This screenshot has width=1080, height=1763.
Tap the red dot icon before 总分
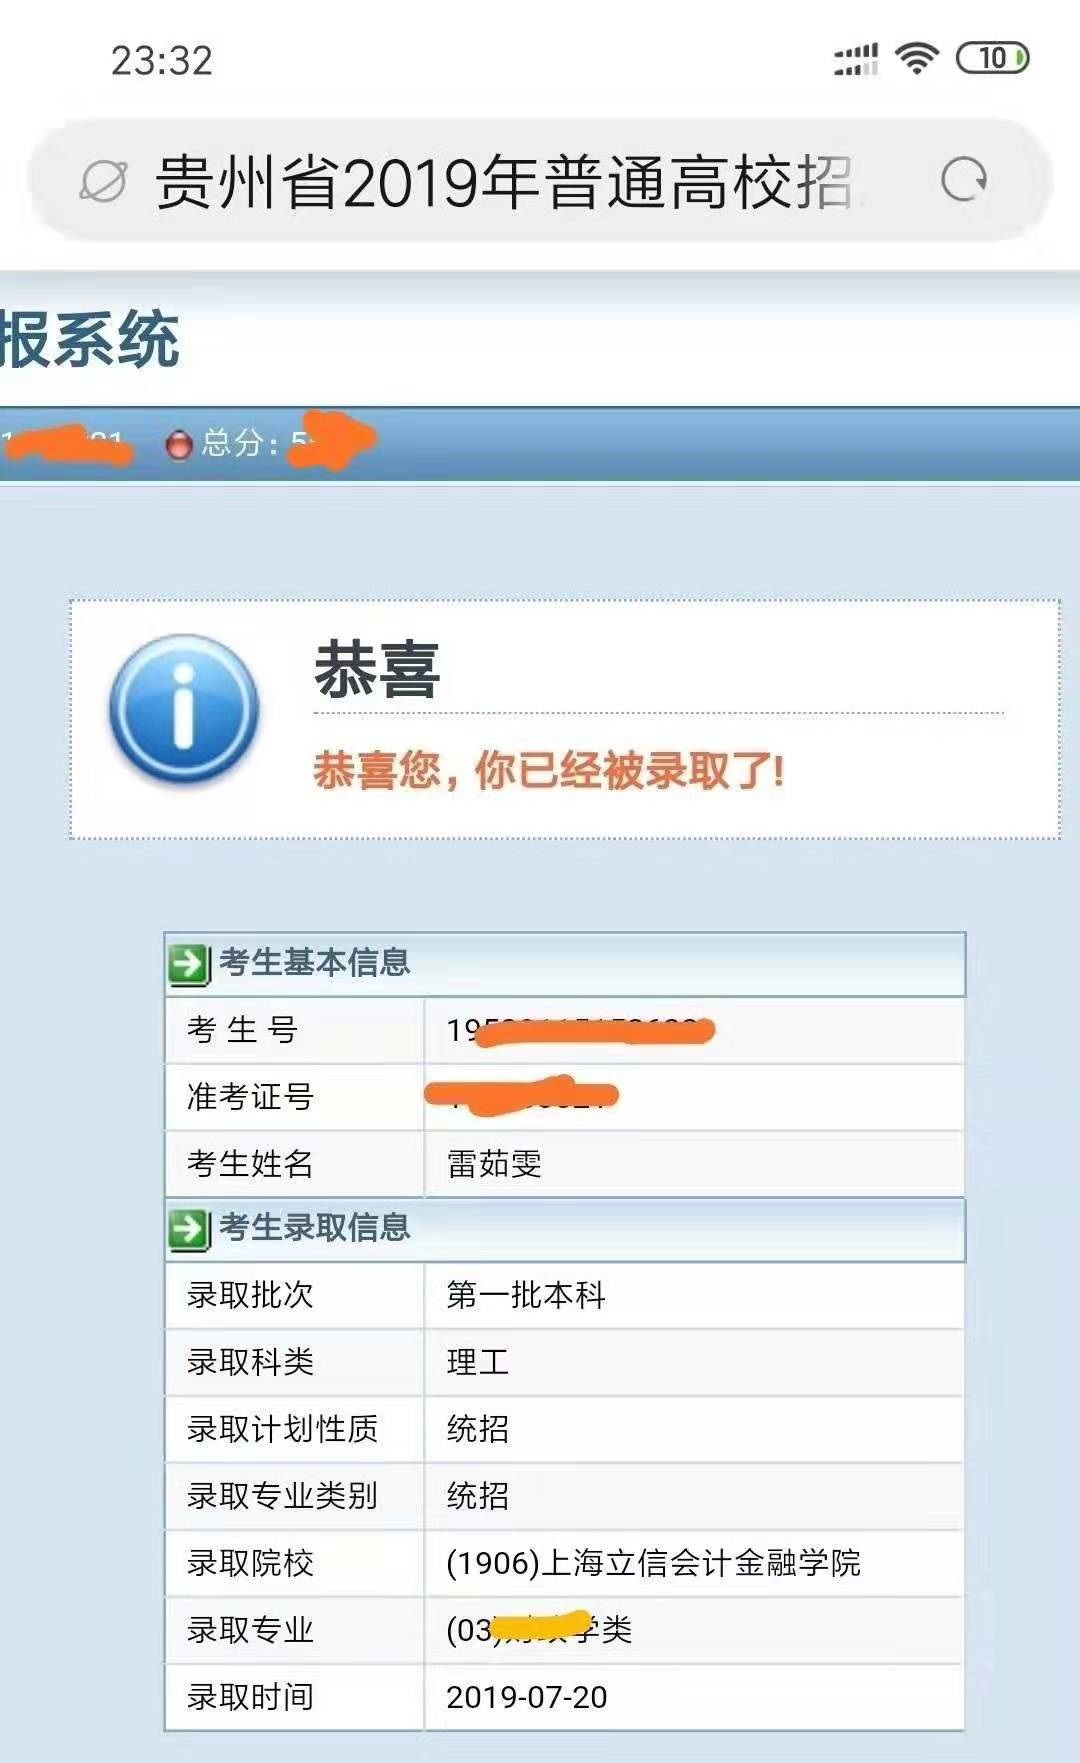point(179,444)
